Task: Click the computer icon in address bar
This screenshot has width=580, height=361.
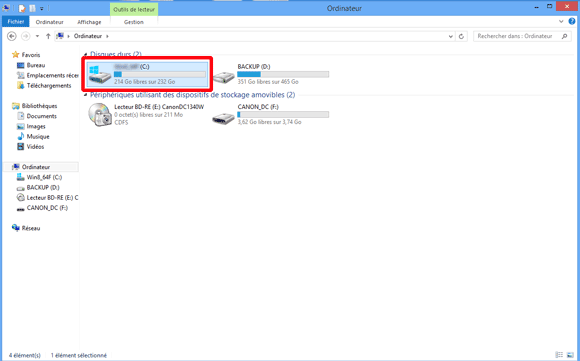Action: (x=60, y=36)
